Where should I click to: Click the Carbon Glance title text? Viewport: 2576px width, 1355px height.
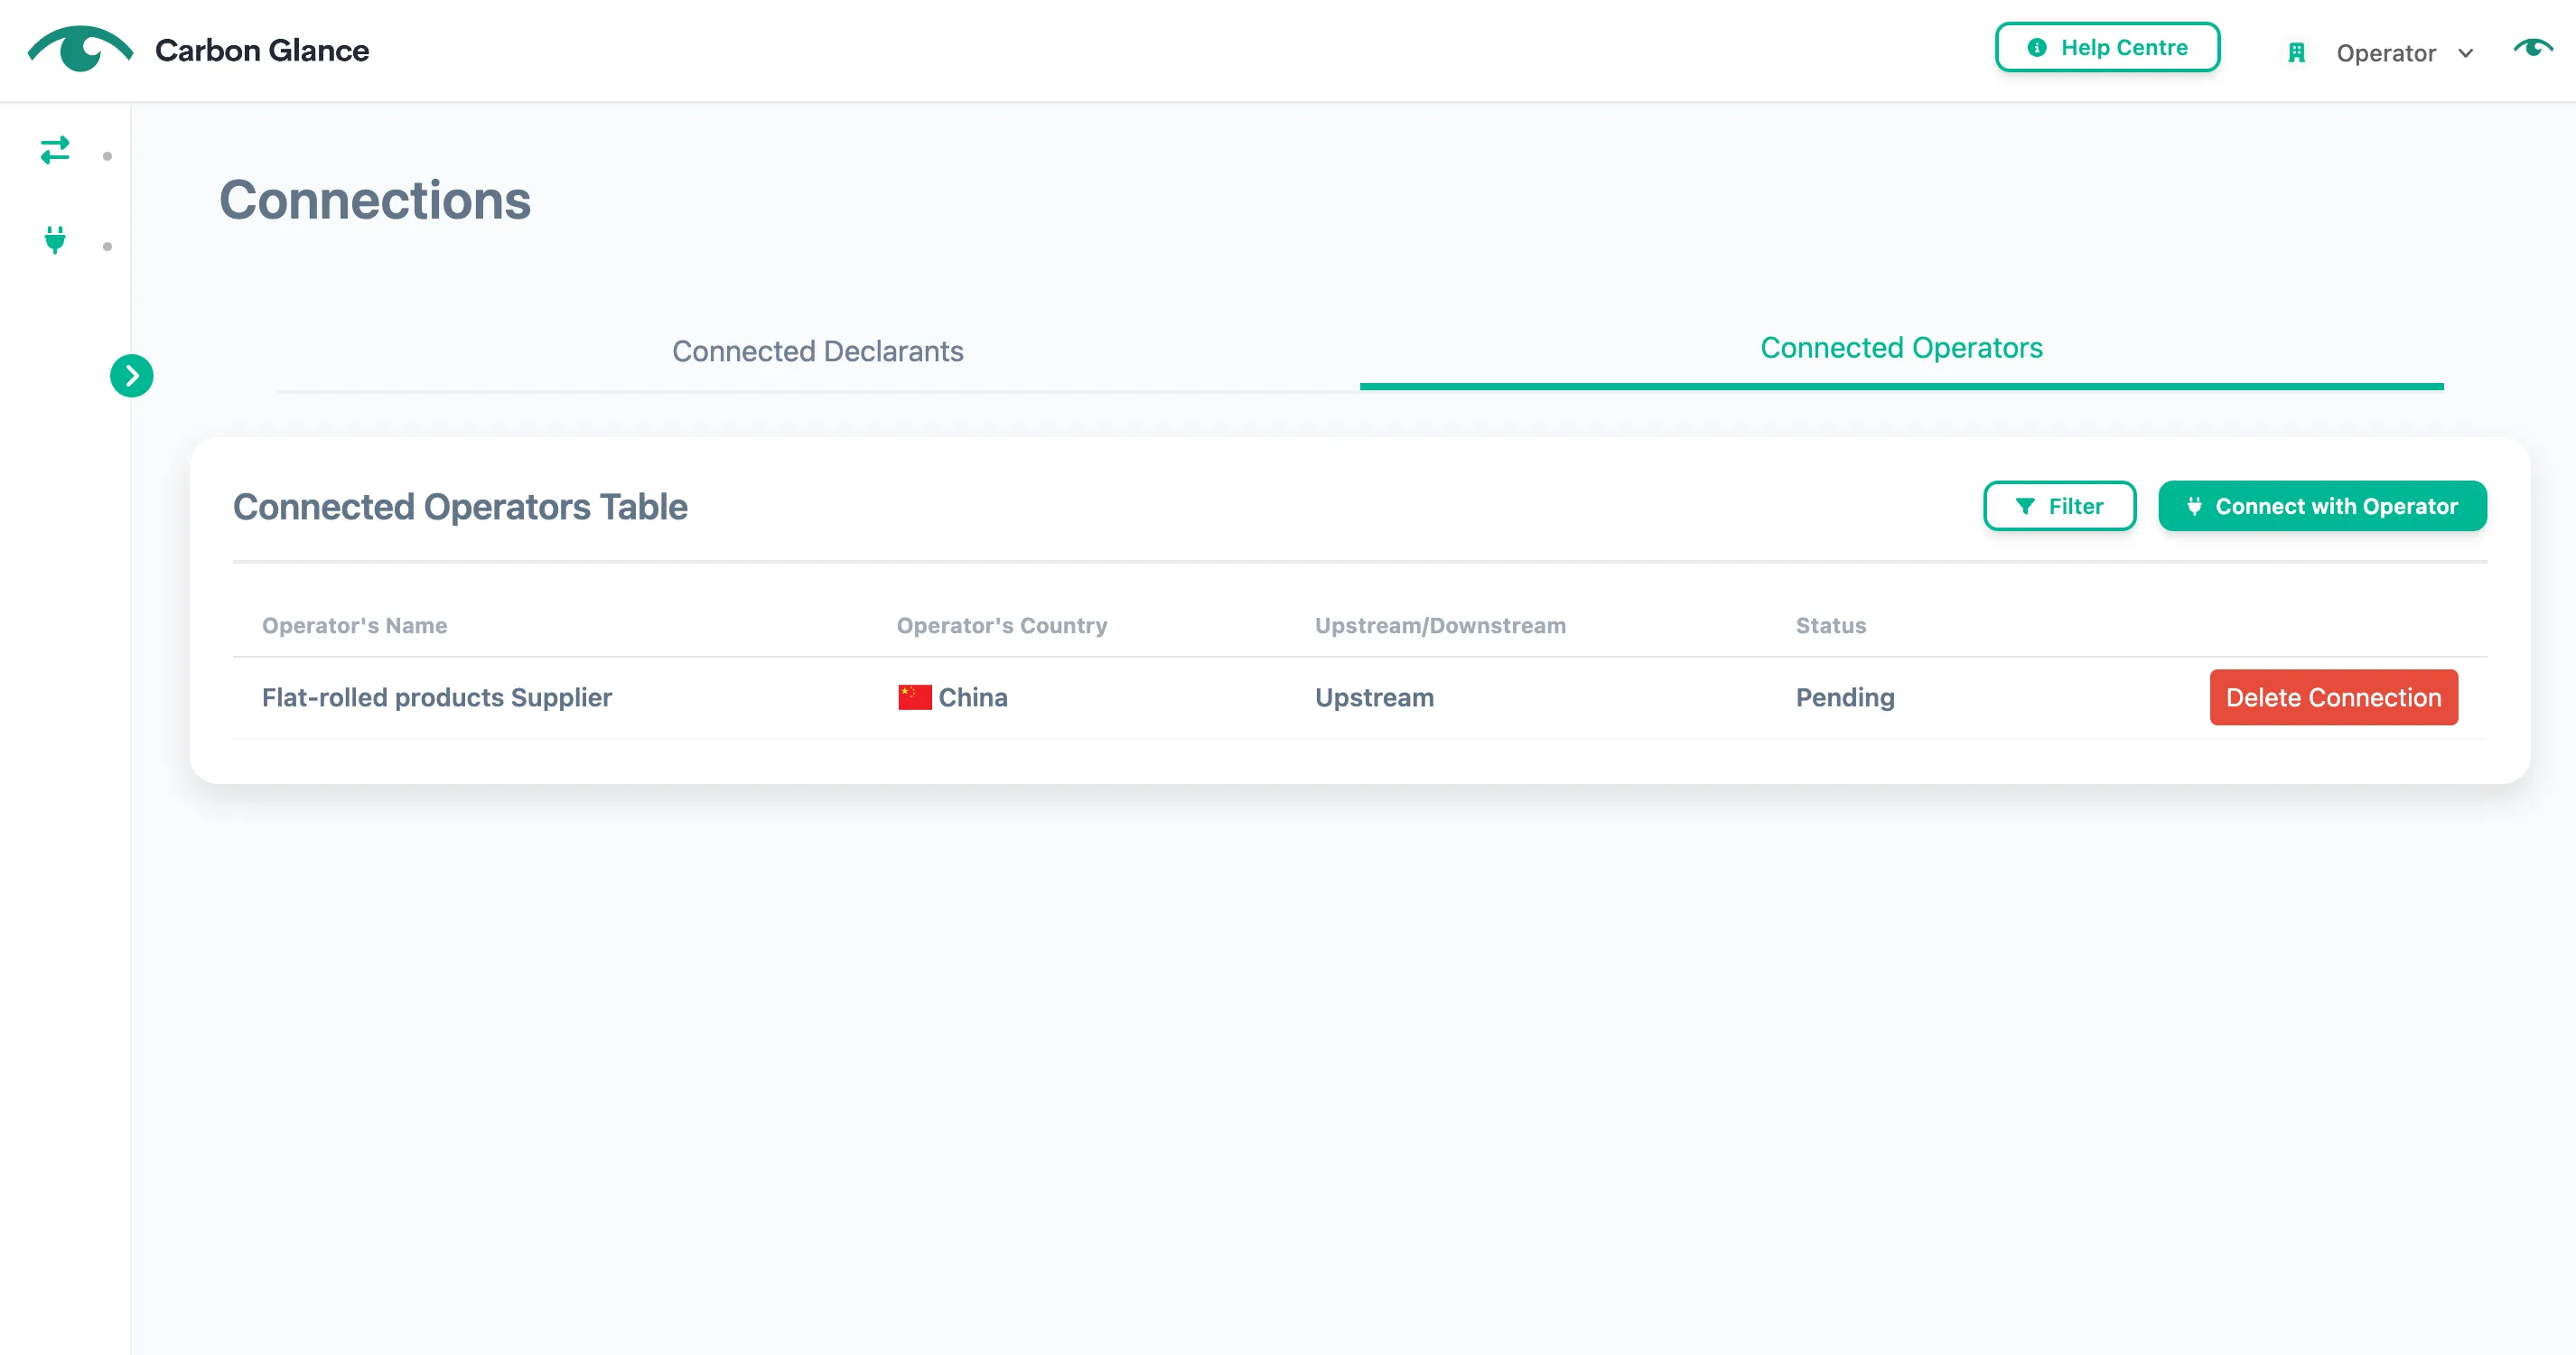coord(262,50)
